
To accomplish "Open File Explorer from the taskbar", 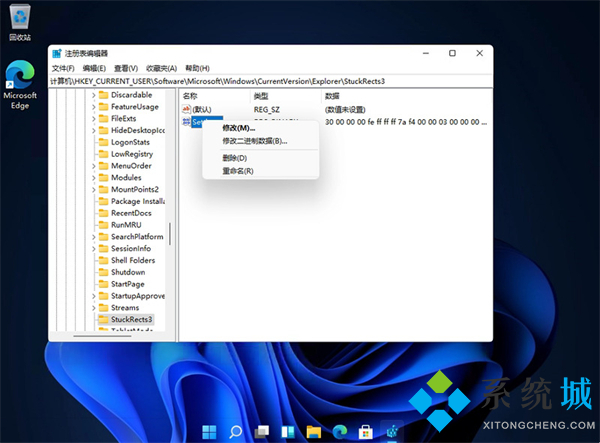I will (314, 432).
